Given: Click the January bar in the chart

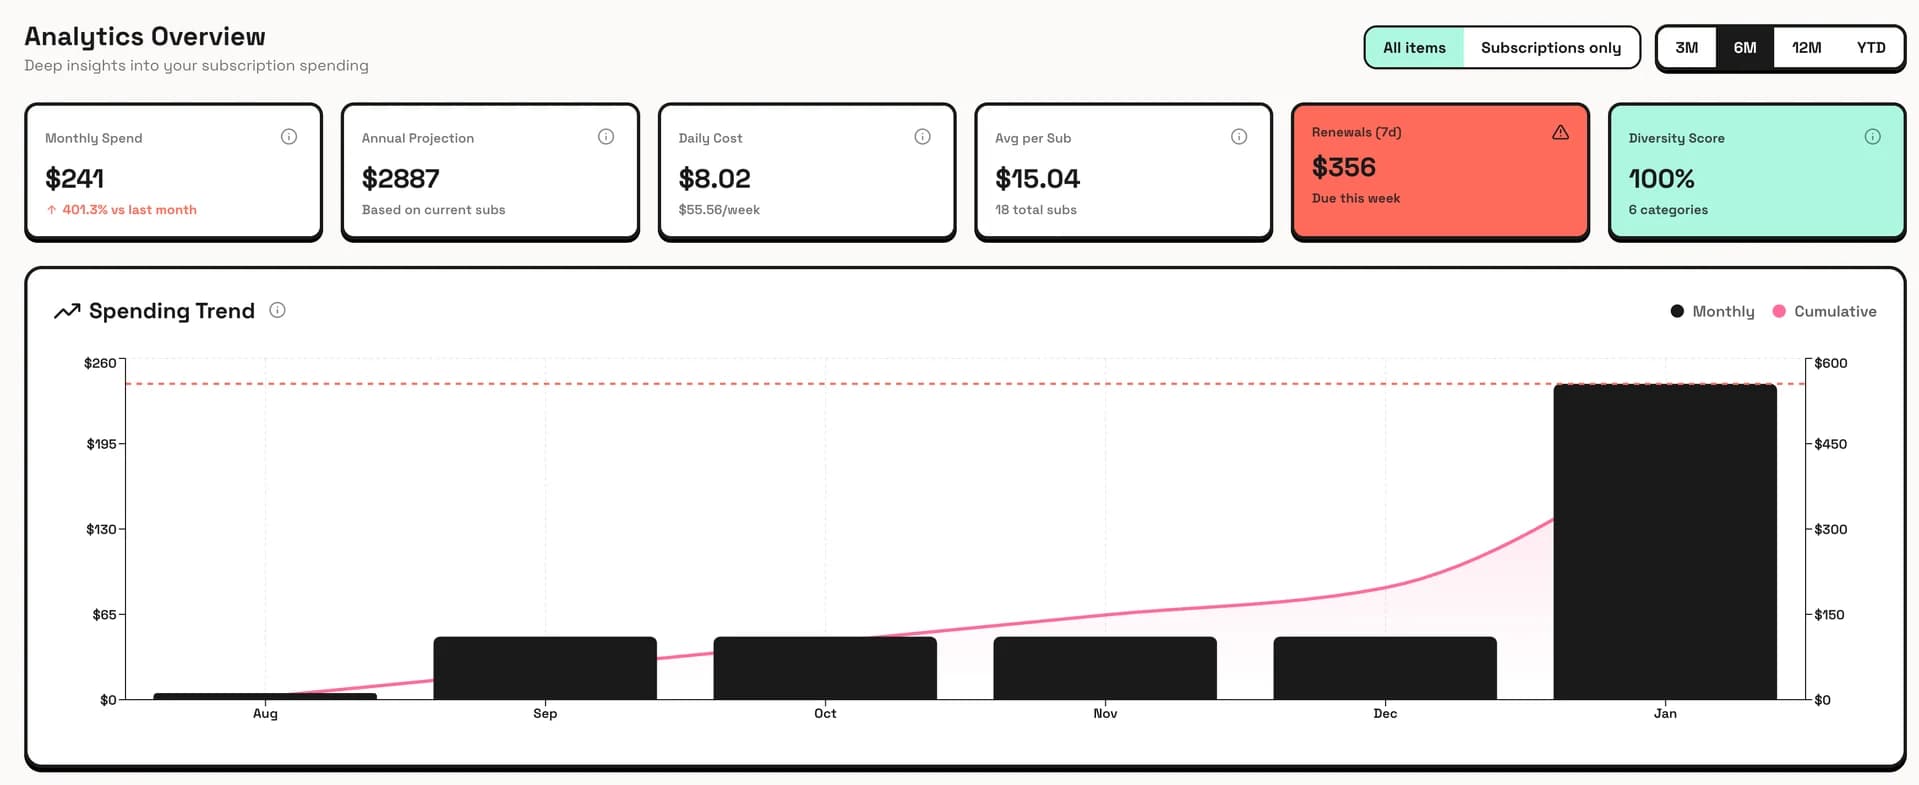Looking at the screenshot, I should tap(1664, 540).
